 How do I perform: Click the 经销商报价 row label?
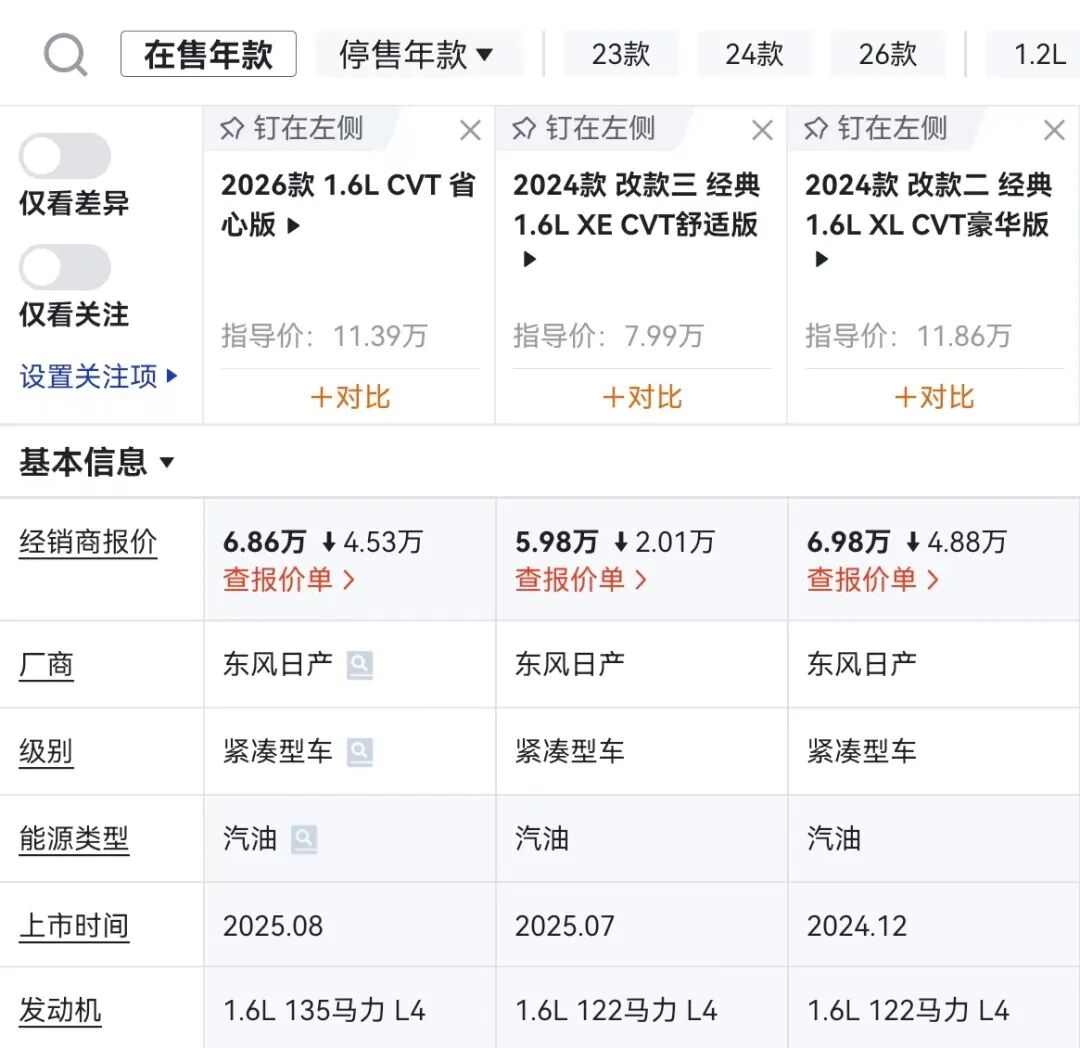click(88, 542)
